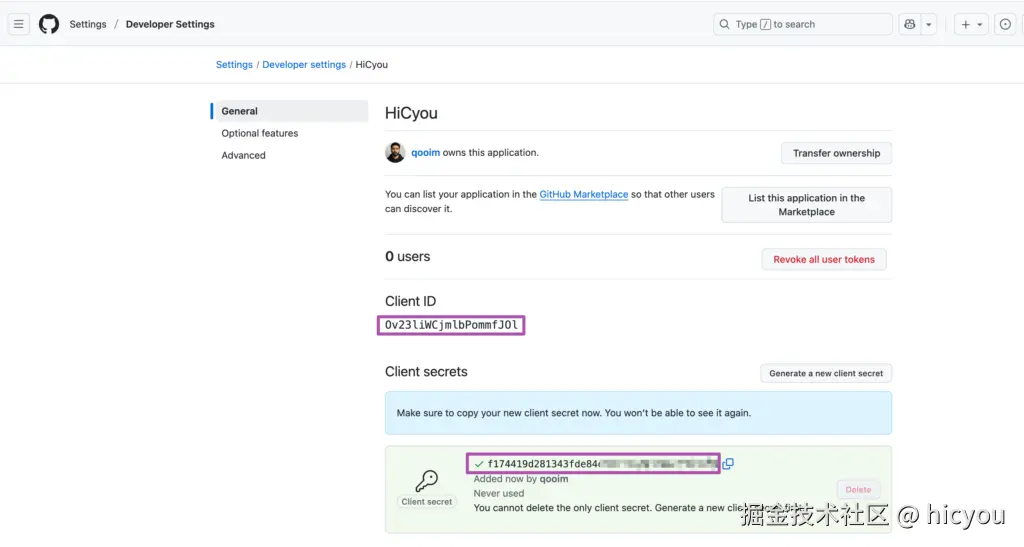This screenshot has width=1024, height=547.
Task: Expand the Copilot dropdown arrow
Action: click(x=929, y=24)
